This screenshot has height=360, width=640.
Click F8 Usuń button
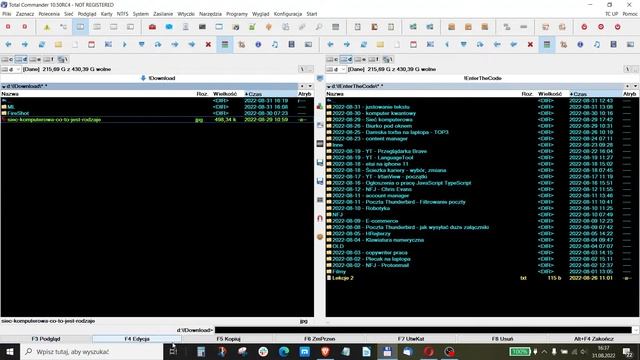pos(502,339)
